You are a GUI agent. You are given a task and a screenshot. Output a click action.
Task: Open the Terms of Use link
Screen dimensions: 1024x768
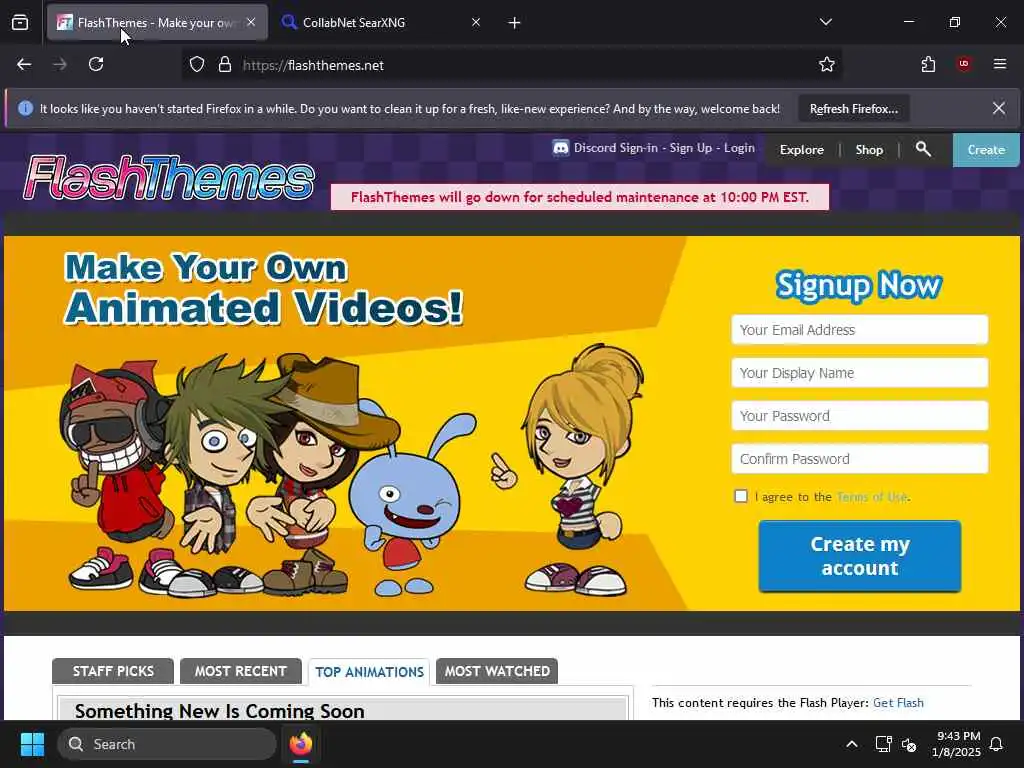pos(872,497)
